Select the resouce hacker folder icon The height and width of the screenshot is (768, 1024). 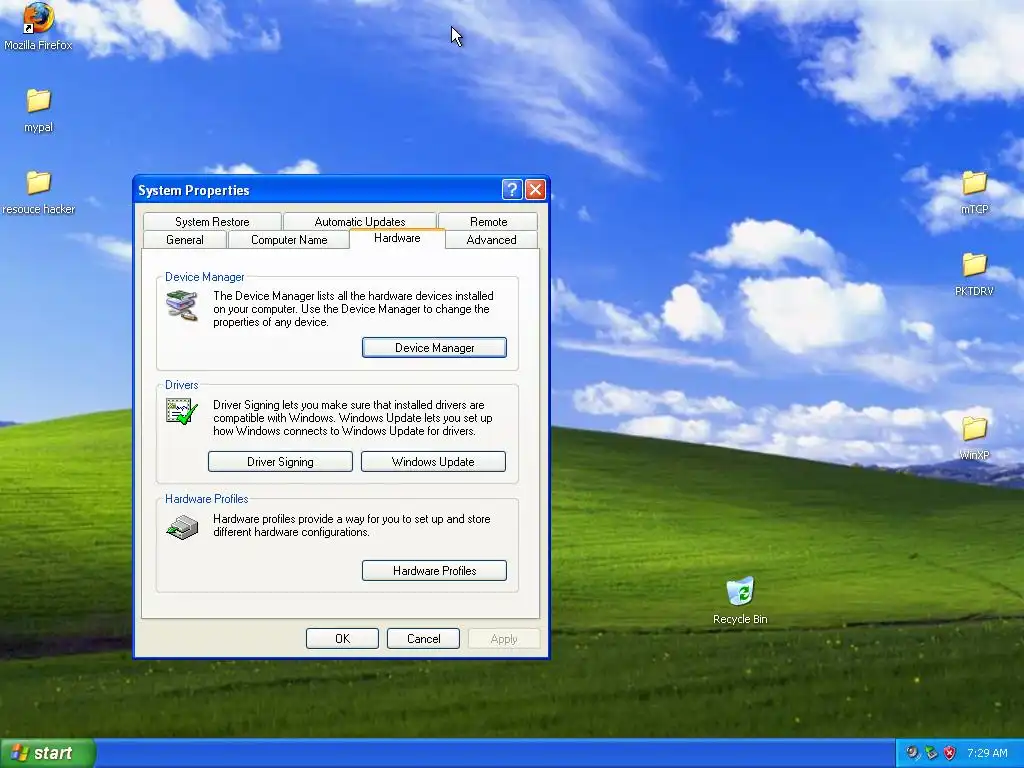[x=38, y=182]
